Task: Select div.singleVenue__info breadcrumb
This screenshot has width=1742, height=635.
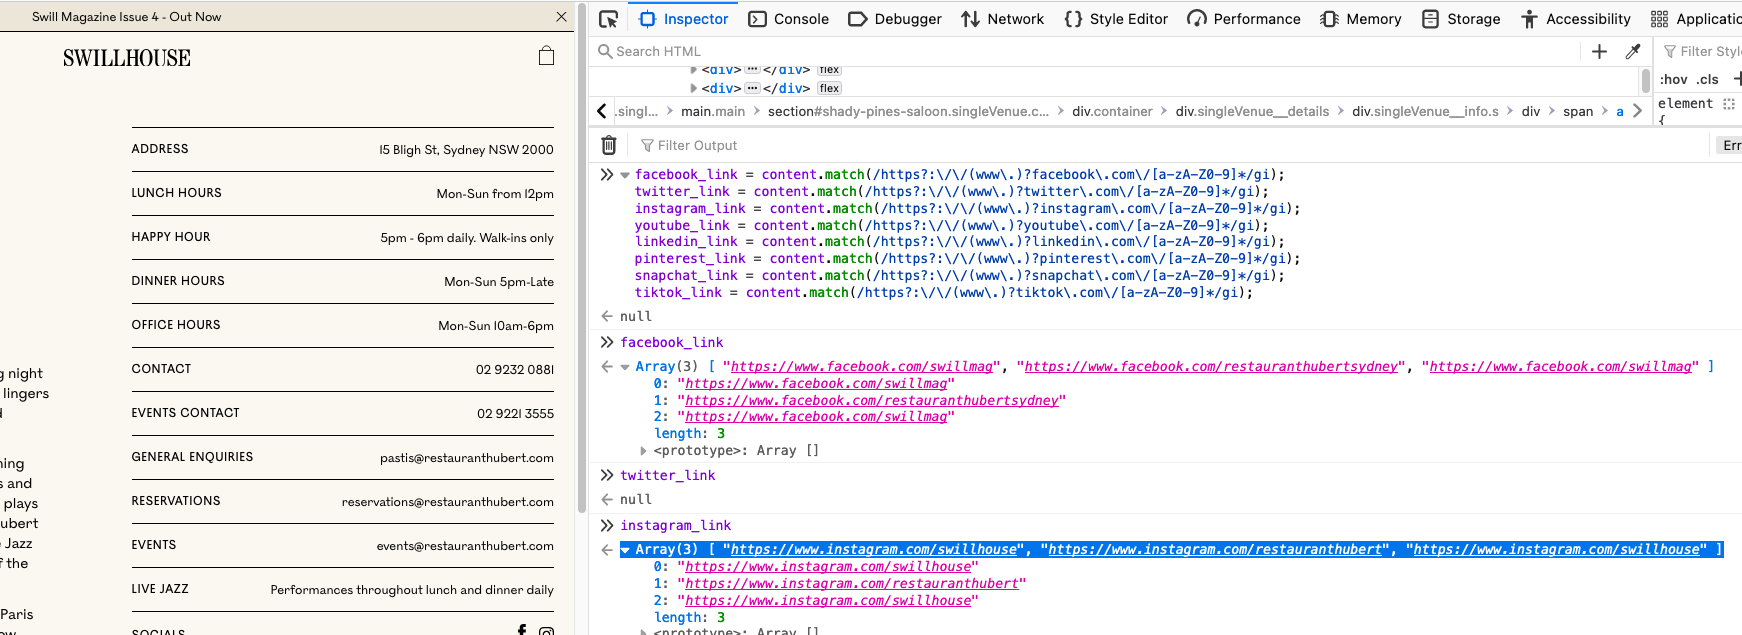Action: 1425,111
